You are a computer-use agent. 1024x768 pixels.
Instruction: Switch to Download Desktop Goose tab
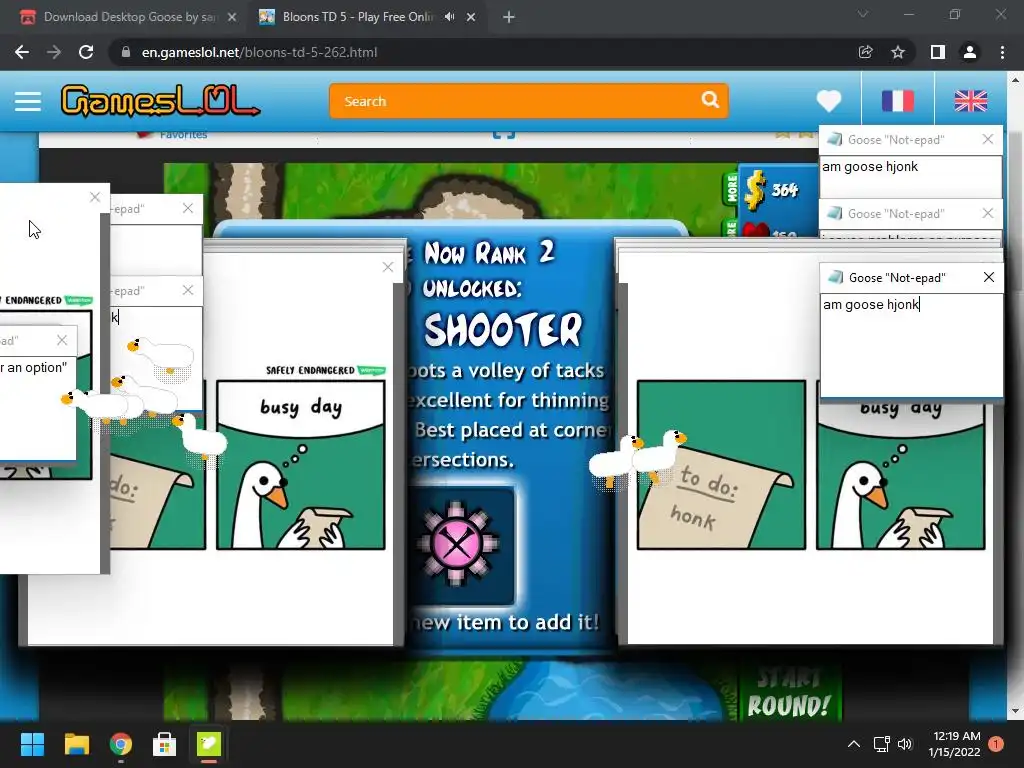(x=128, y=17)
